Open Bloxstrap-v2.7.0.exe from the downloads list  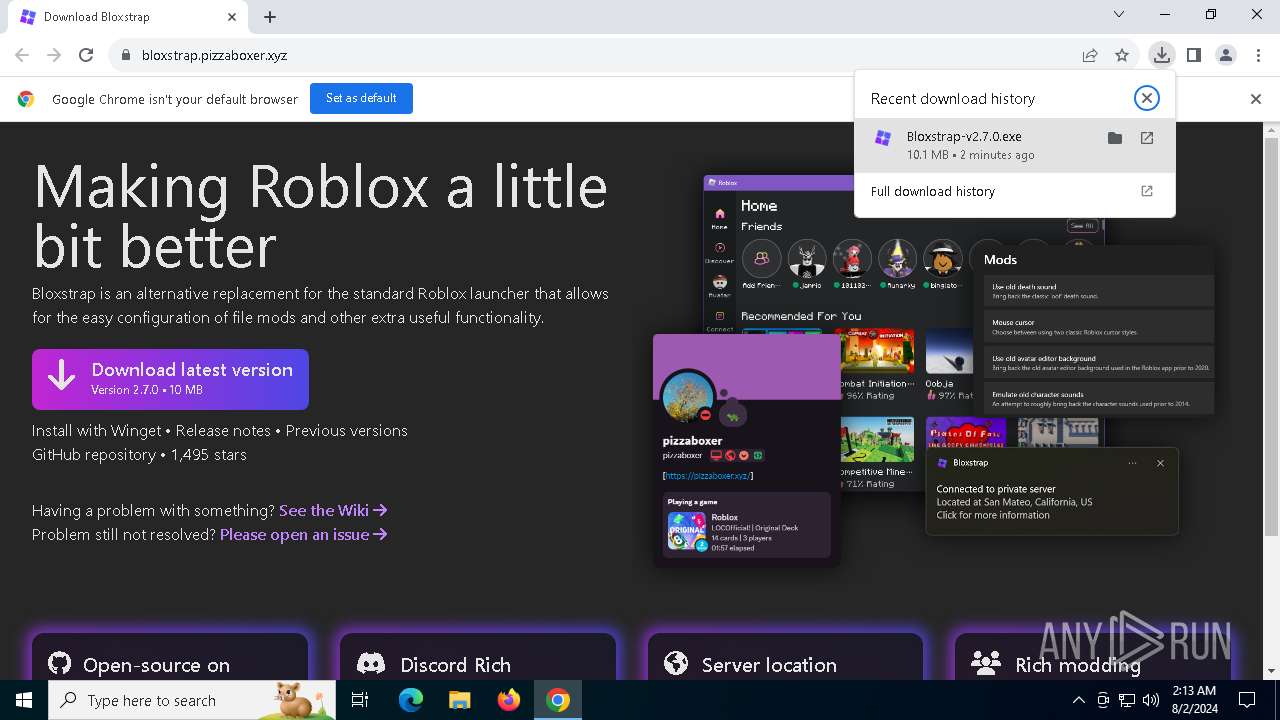[x=1147, y=138]
